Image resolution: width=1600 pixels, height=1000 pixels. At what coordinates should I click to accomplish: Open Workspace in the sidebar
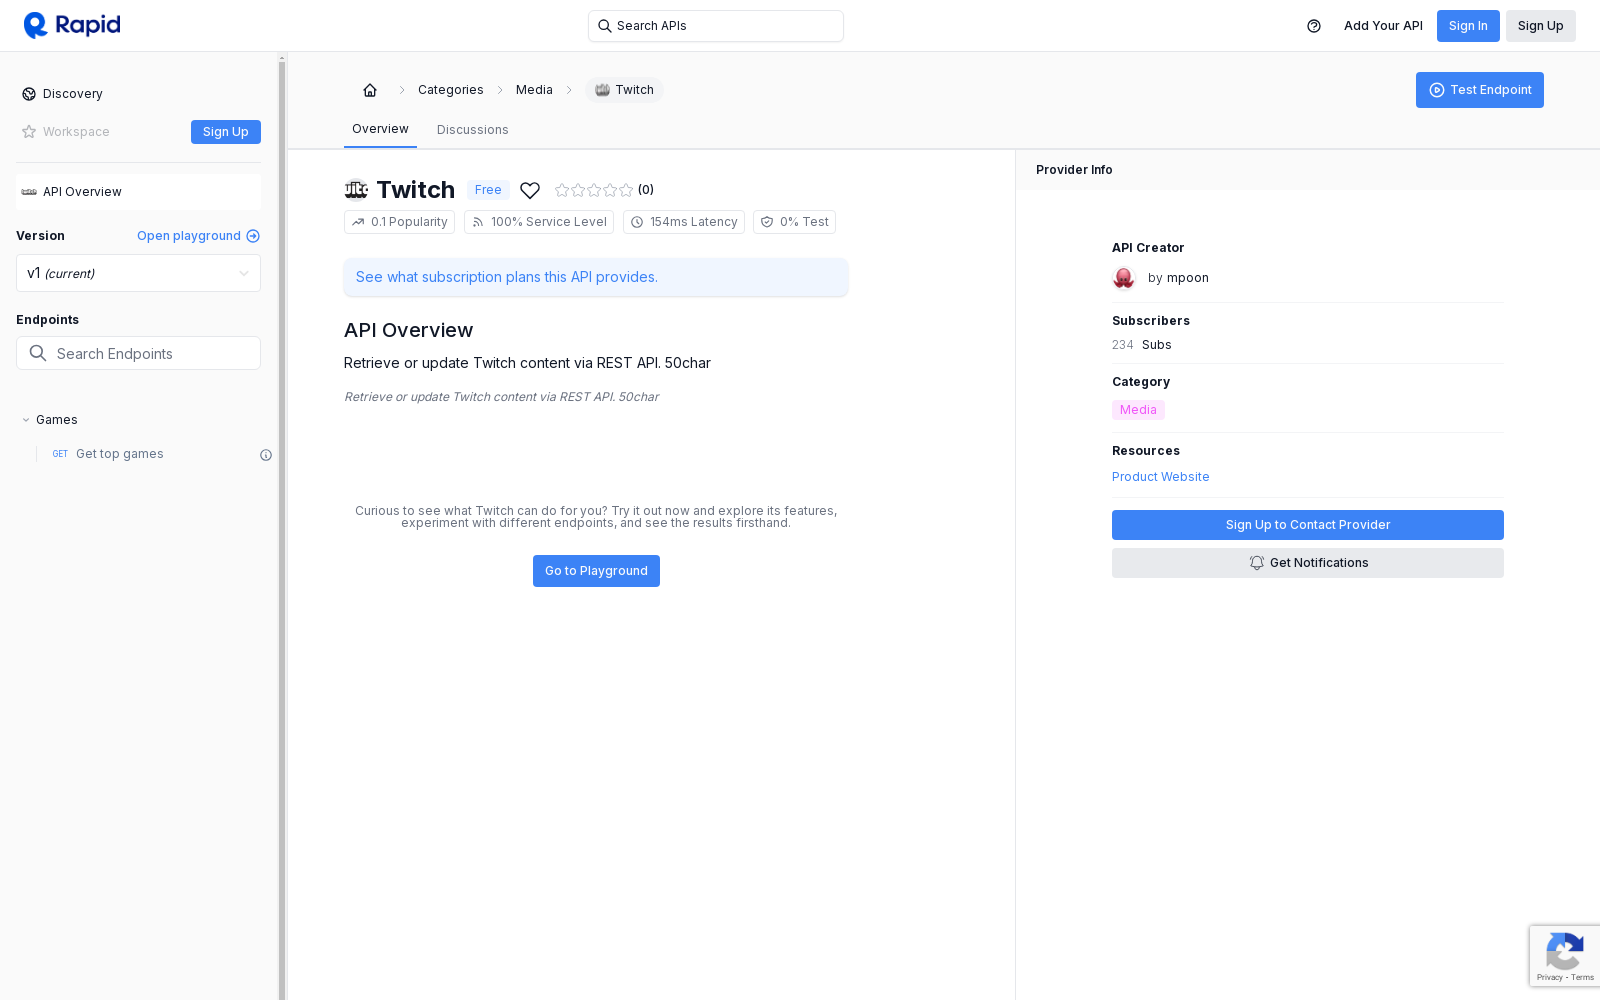tap(66, 132)
